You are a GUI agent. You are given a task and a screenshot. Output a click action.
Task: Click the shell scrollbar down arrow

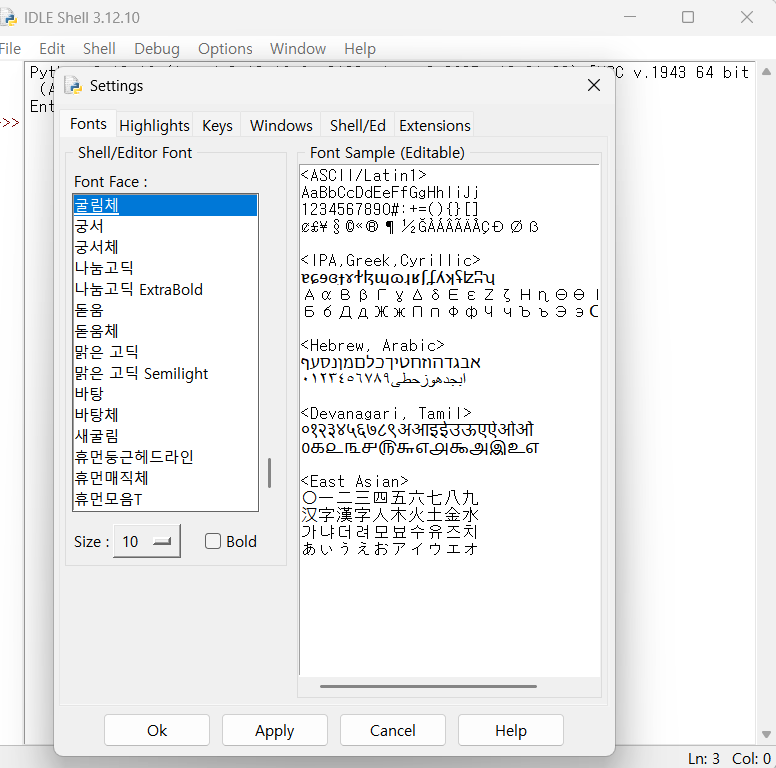[x=766, y=734]
